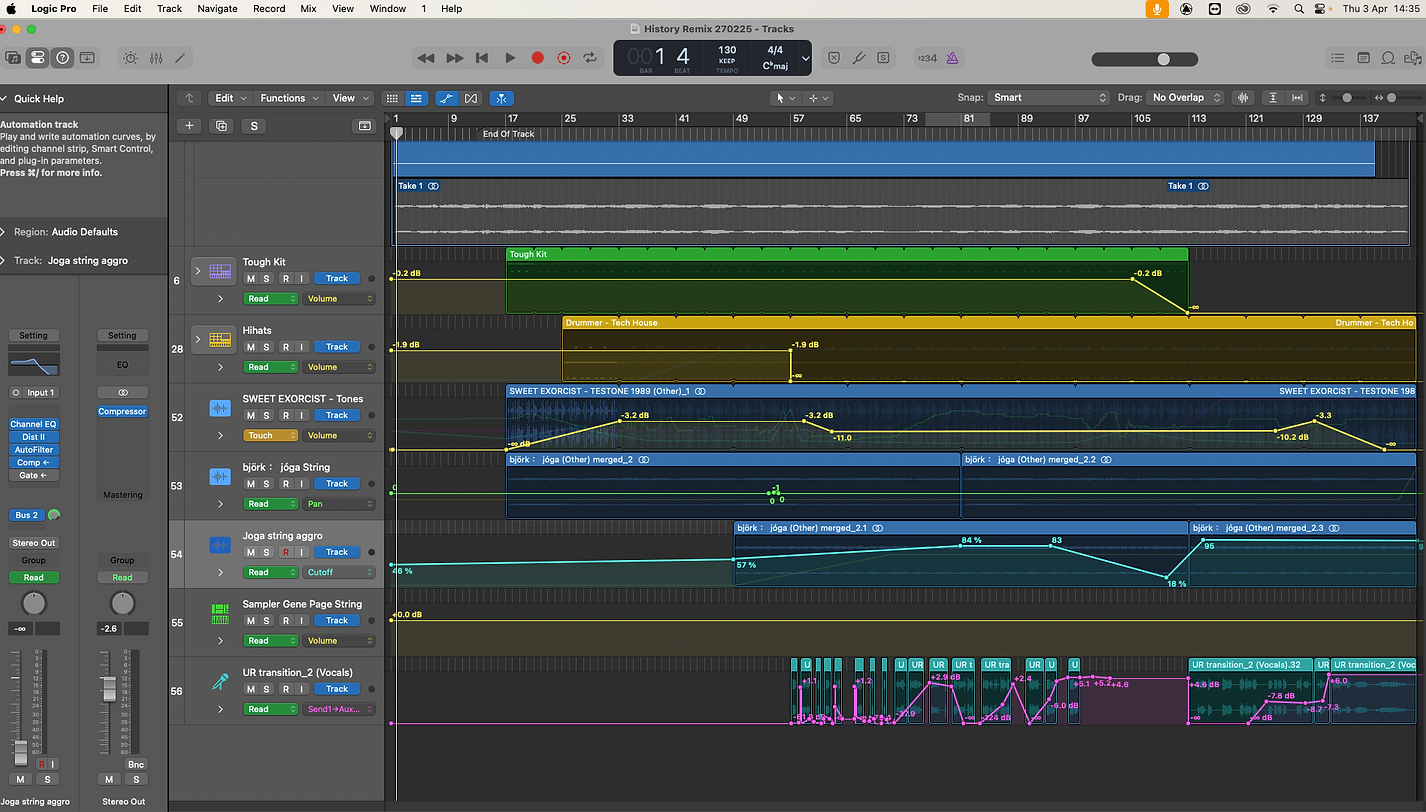Open the Snap Smart dropdown
This screenshot has height=812, width=1426.
point(1049,98)
